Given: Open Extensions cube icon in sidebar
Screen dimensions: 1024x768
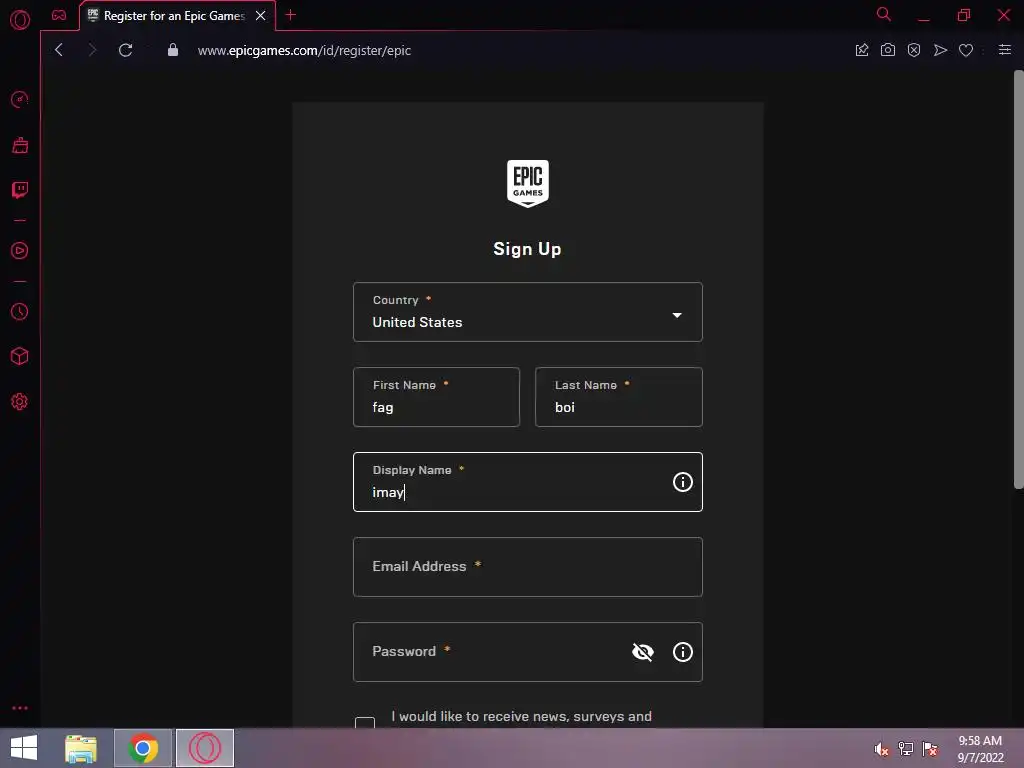Looking at the screenshot, I should (x=20, y=357).
